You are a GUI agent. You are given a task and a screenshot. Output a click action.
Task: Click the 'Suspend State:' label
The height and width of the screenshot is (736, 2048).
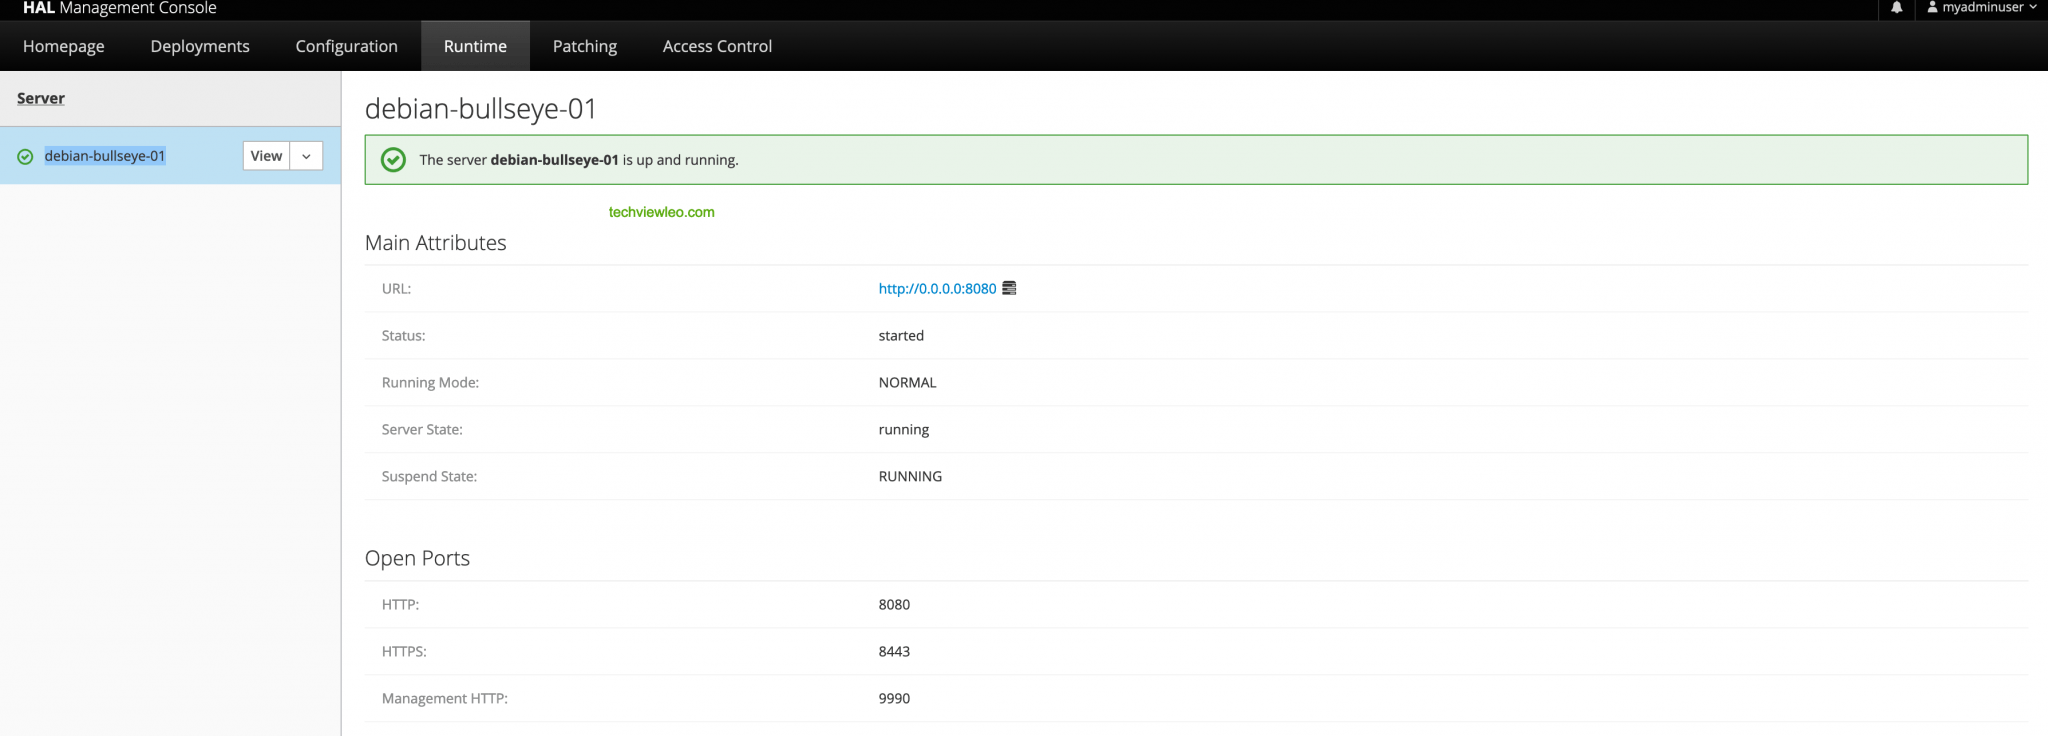(x=429, y=476)
